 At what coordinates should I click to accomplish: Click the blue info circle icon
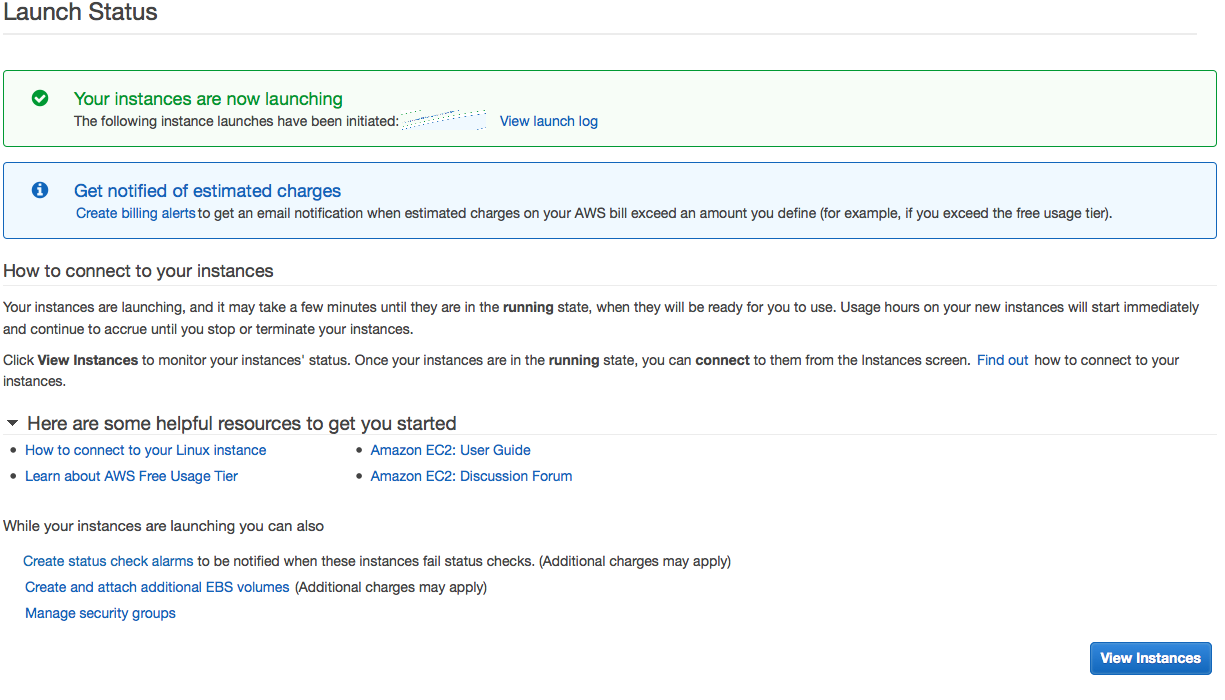[x=40, y=190]
